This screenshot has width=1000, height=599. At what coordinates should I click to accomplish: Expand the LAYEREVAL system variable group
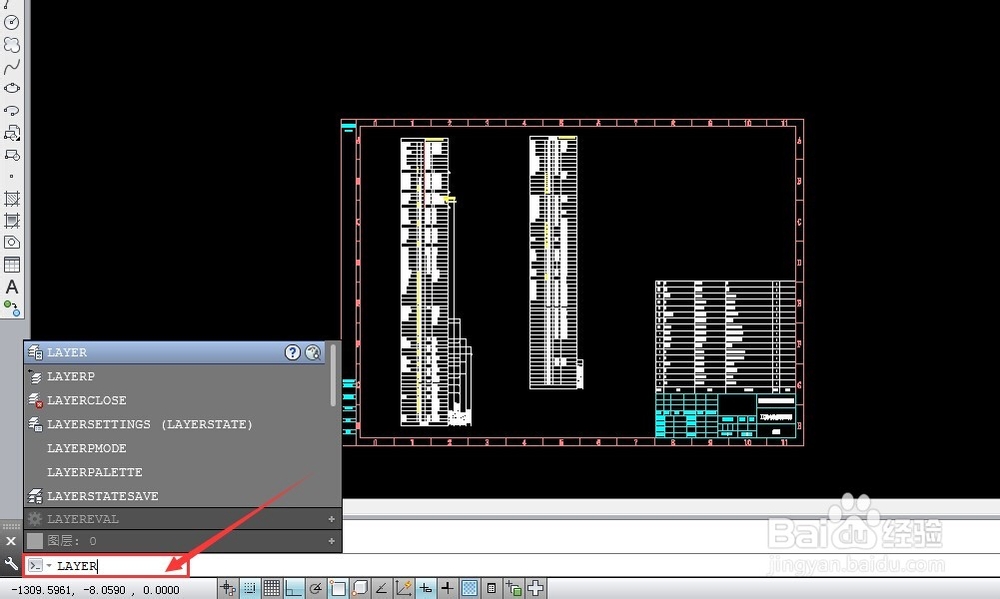(331, 519)
